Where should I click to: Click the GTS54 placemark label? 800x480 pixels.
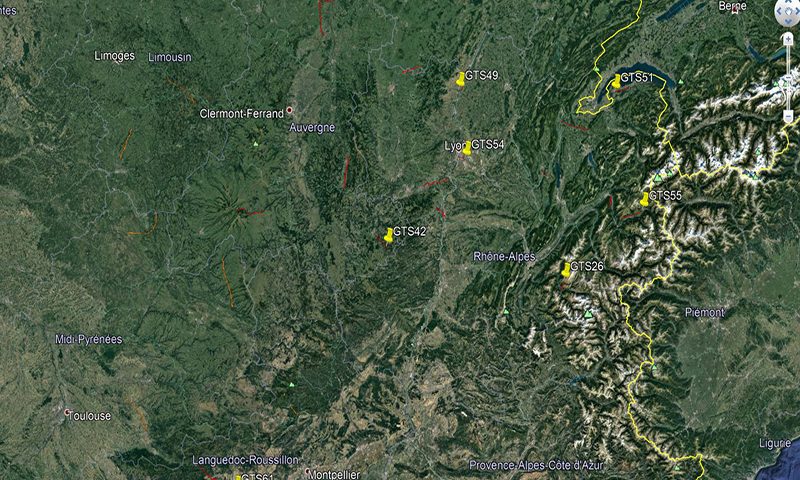tap(488, 144)
